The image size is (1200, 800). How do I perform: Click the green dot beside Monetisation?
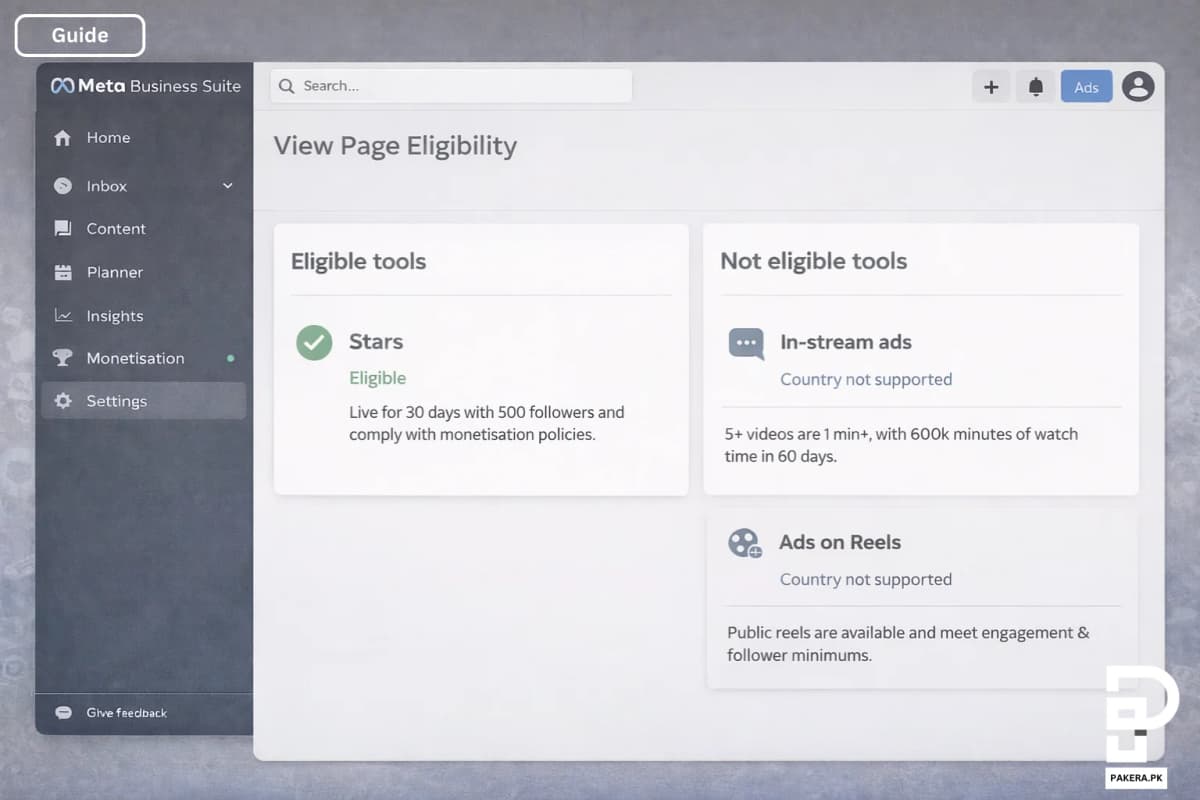point(231,358)
